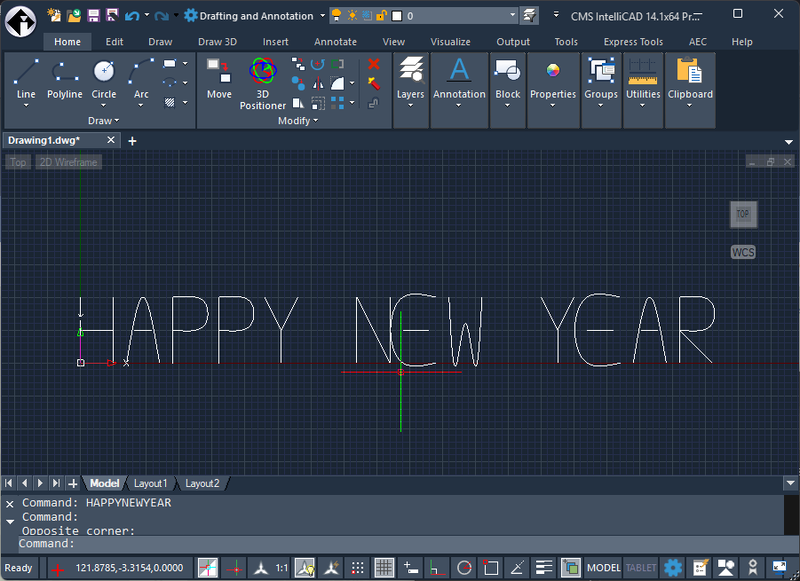Toggle the MODEL space button
The height and width of the screenshot is (581, 800).
[x=603, y=568]
